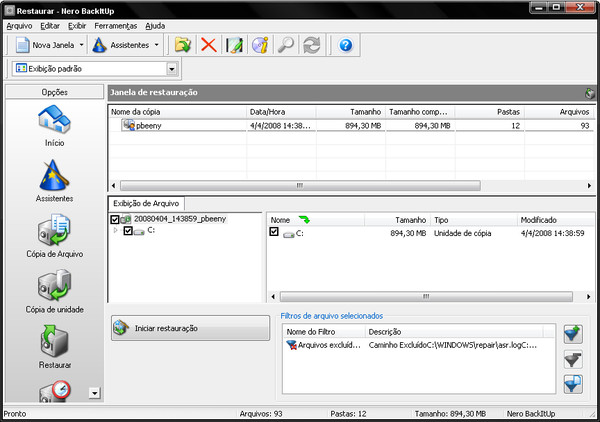Image resolution: width=600 pixels, height=422 pixels.
Task: Expand the C: drive tree node
Action: click(x=116, y=230)
